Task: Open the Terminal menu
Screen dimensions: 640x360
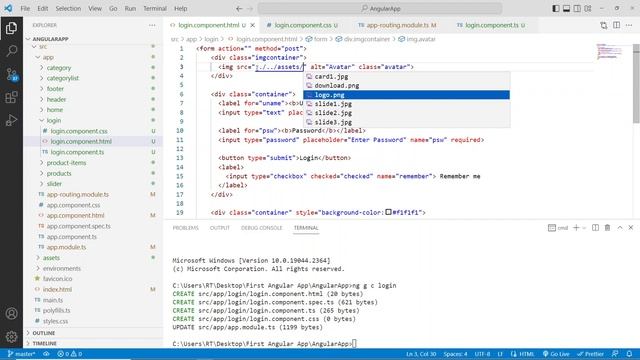Action: pyautogui.click(x=155, y=9)
